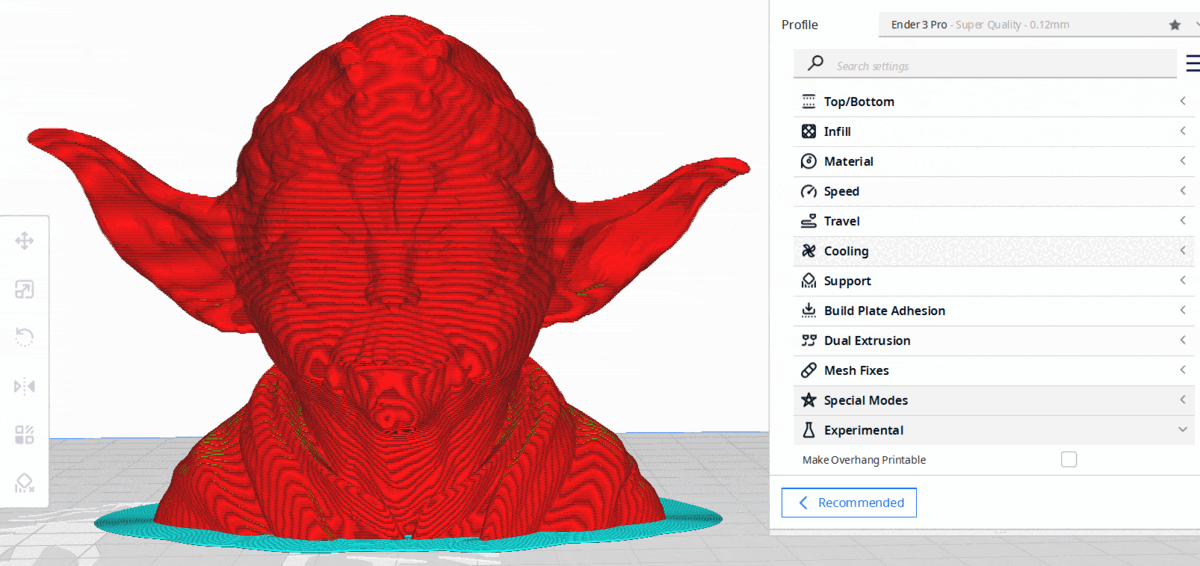Viewport: 1200px width, 566px height.
Task: Focus the Search settings field
Action: [x=985, y=64]
